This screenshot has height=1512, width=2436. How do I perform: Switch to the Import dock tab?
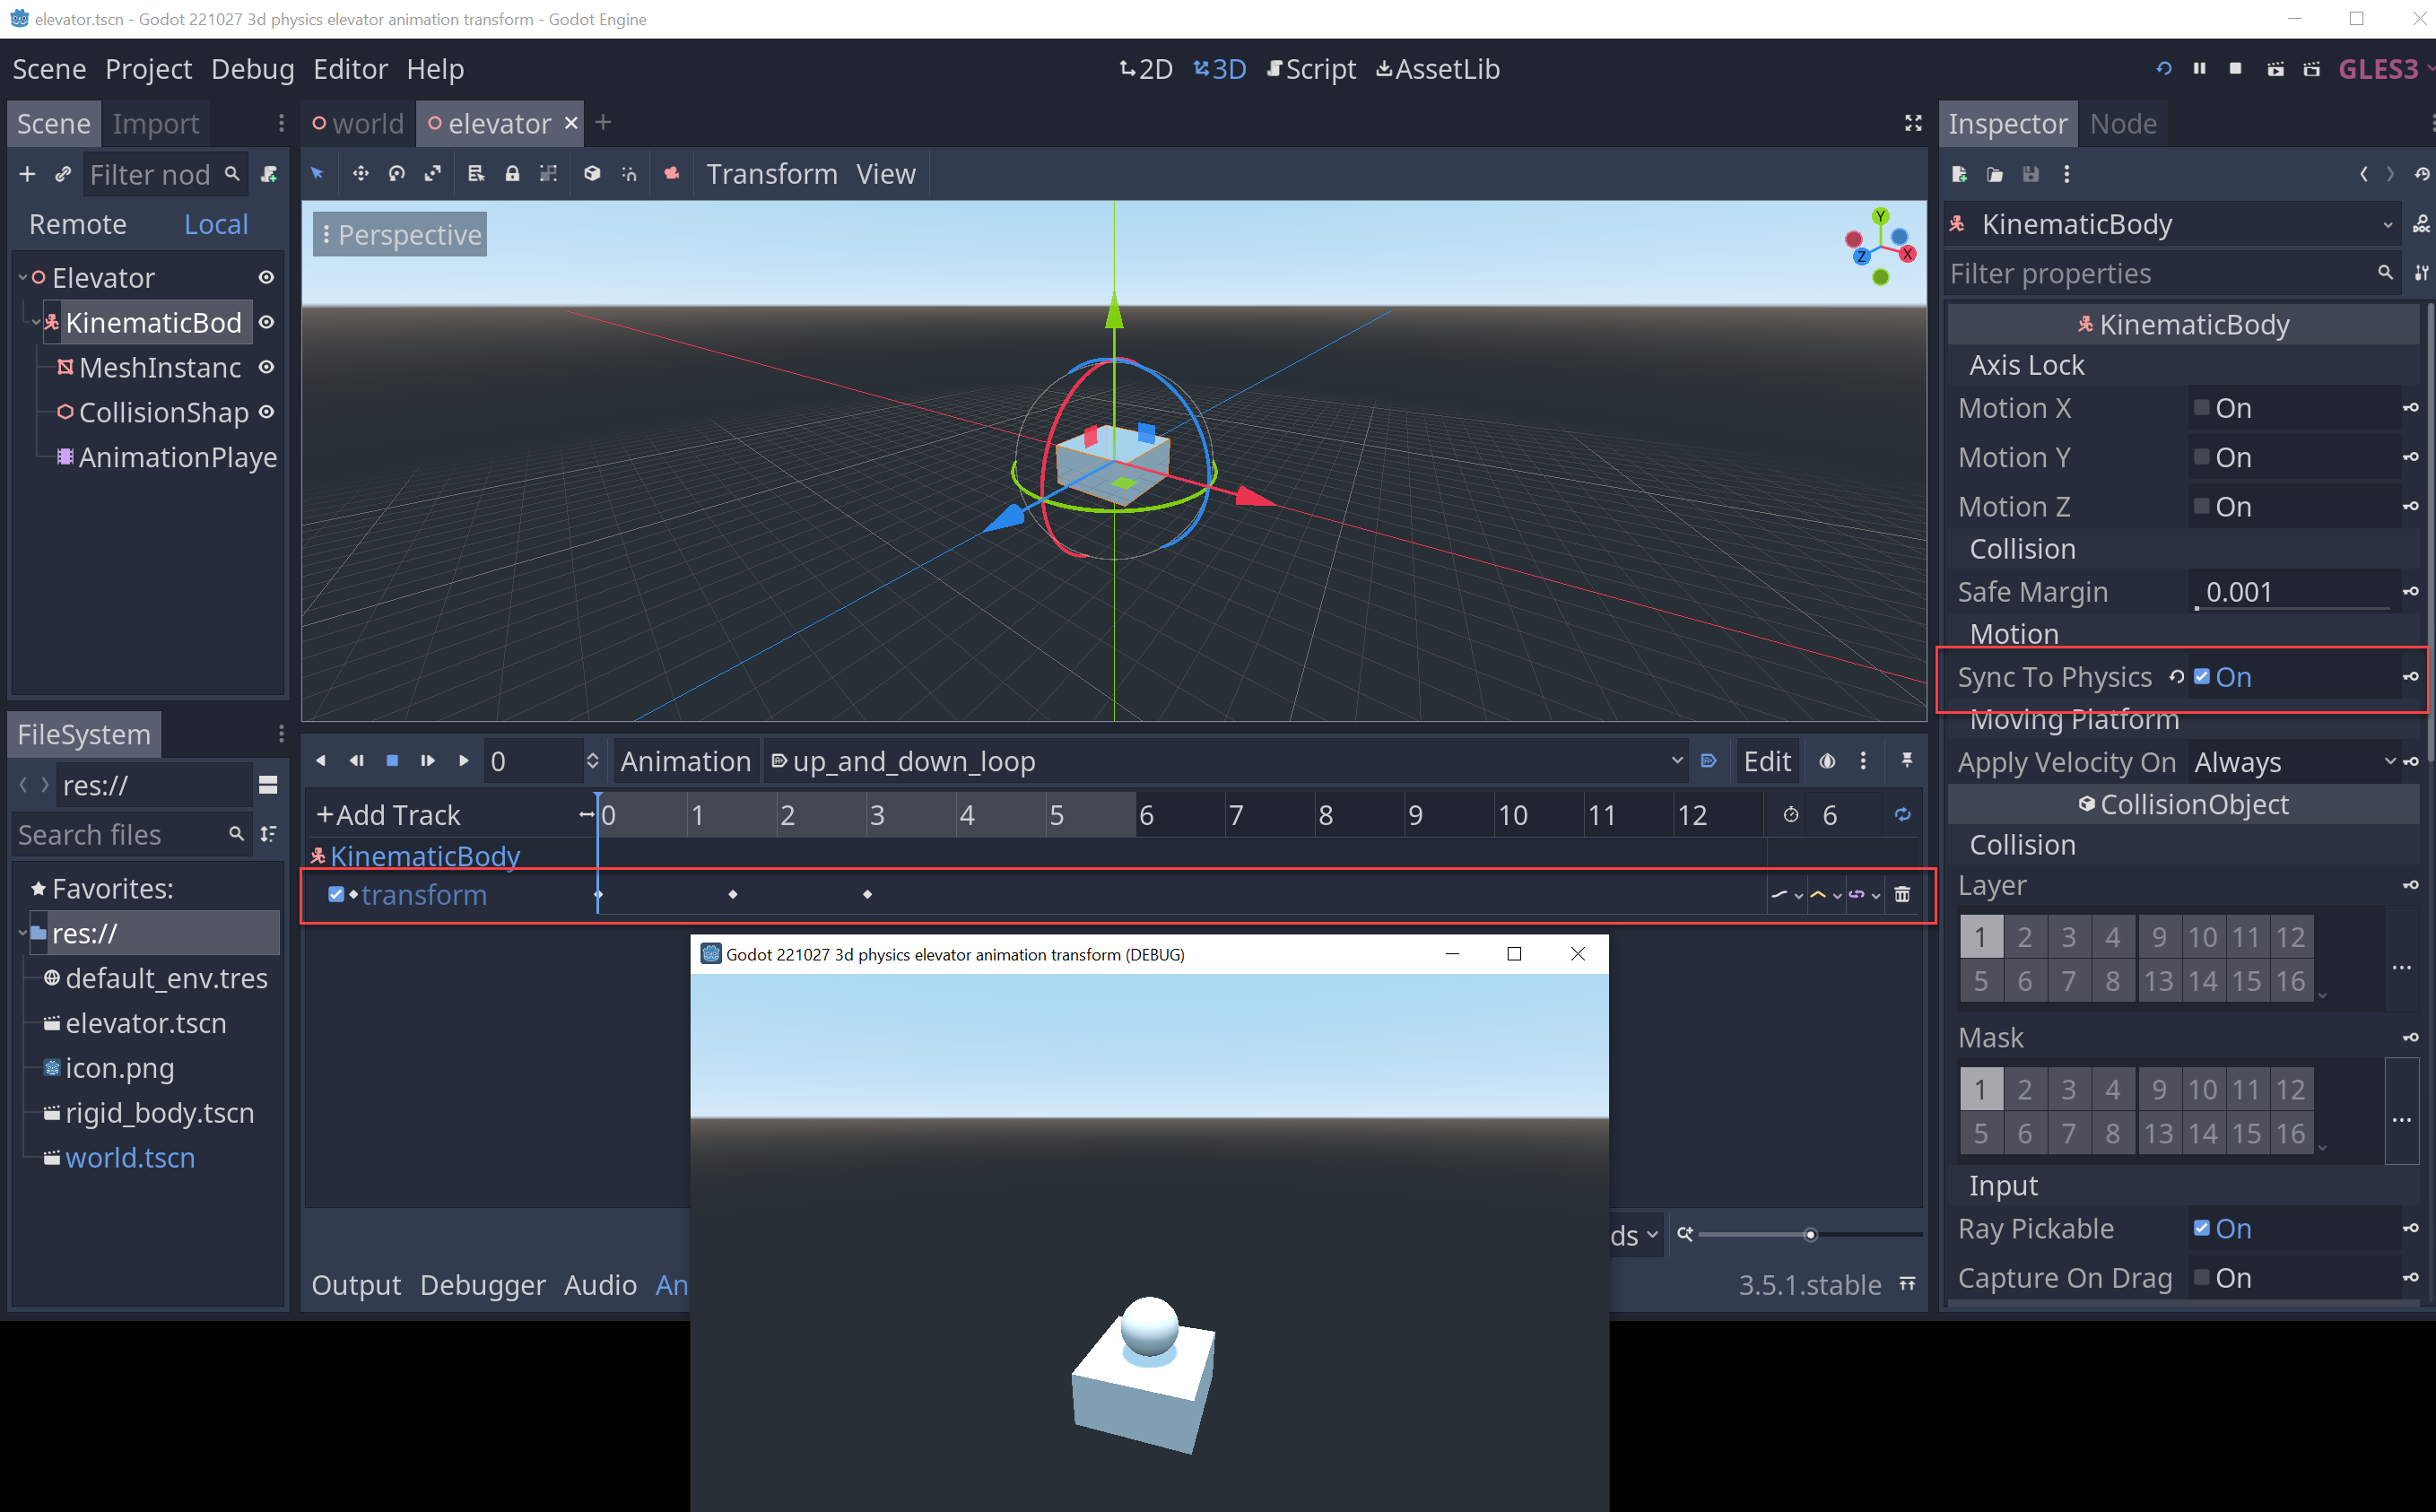point(156,123)
